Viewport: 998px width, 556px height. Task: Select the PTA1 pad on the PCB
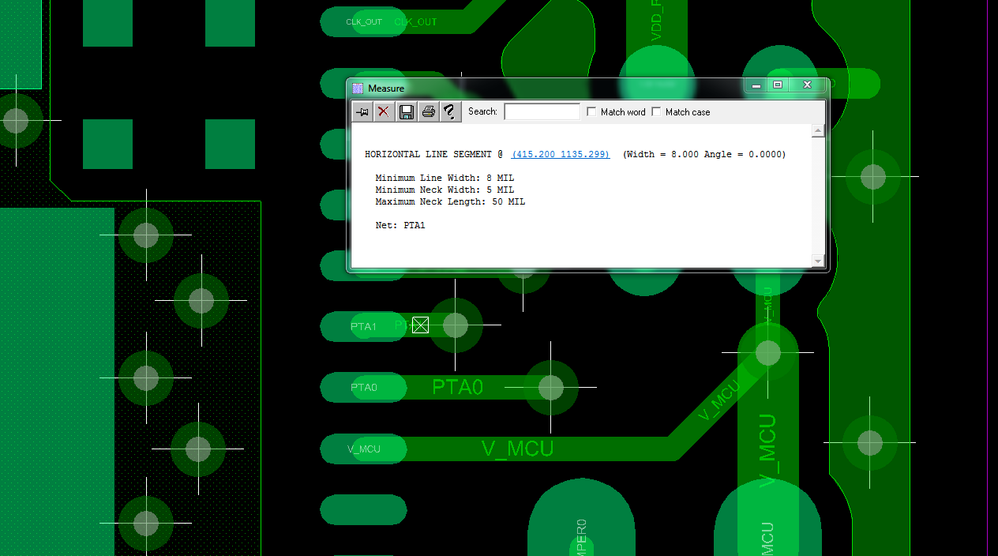click(363, 326)
